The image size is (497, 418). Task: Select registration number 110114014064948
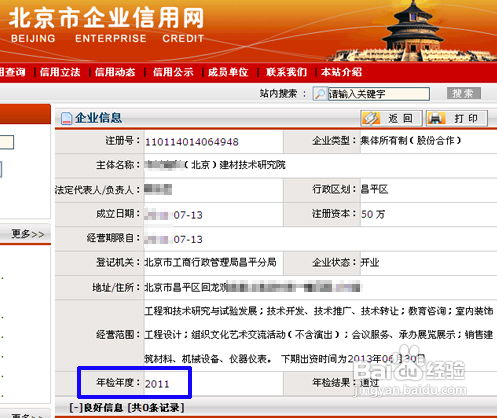(192, 142)
